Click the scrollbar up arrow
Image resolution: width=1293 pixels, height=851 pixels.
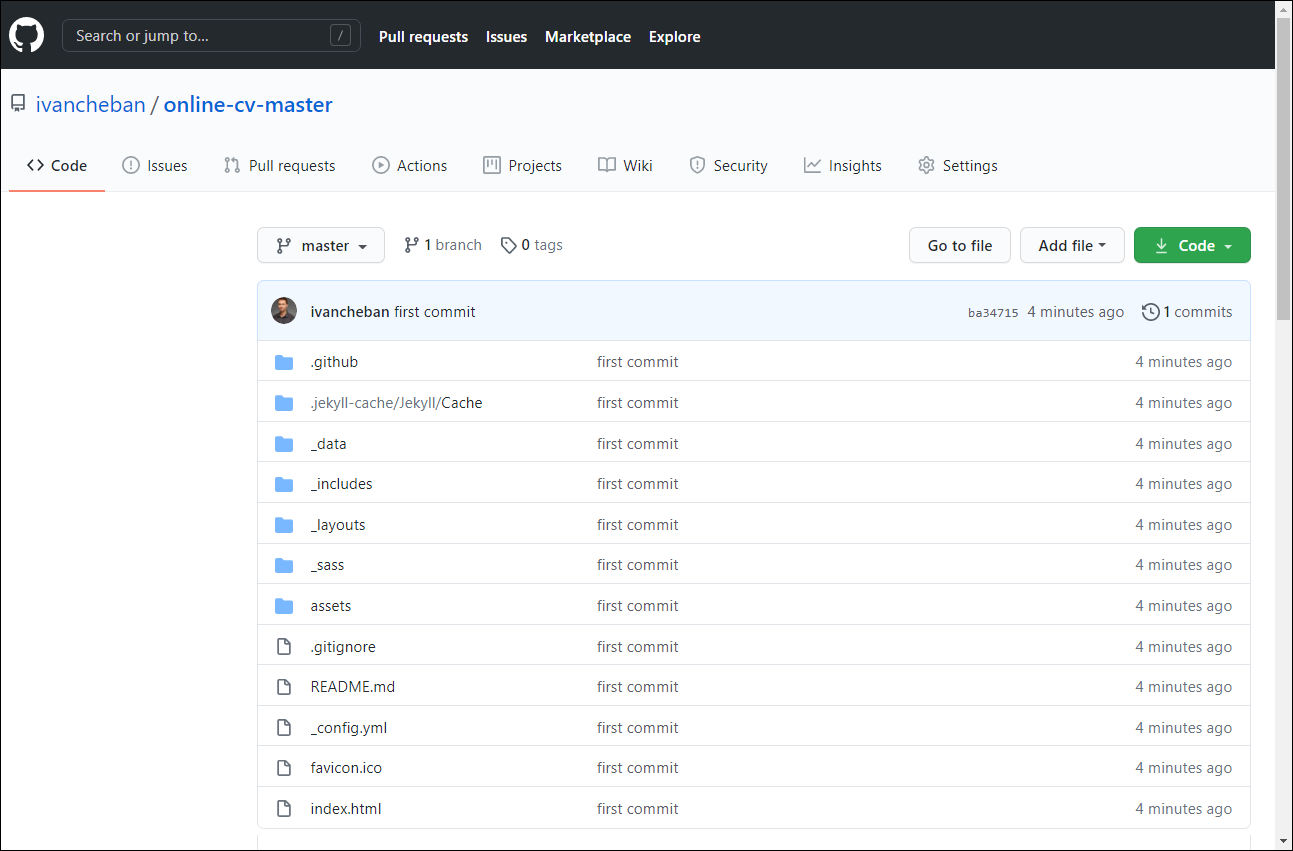coord(1284,8)
